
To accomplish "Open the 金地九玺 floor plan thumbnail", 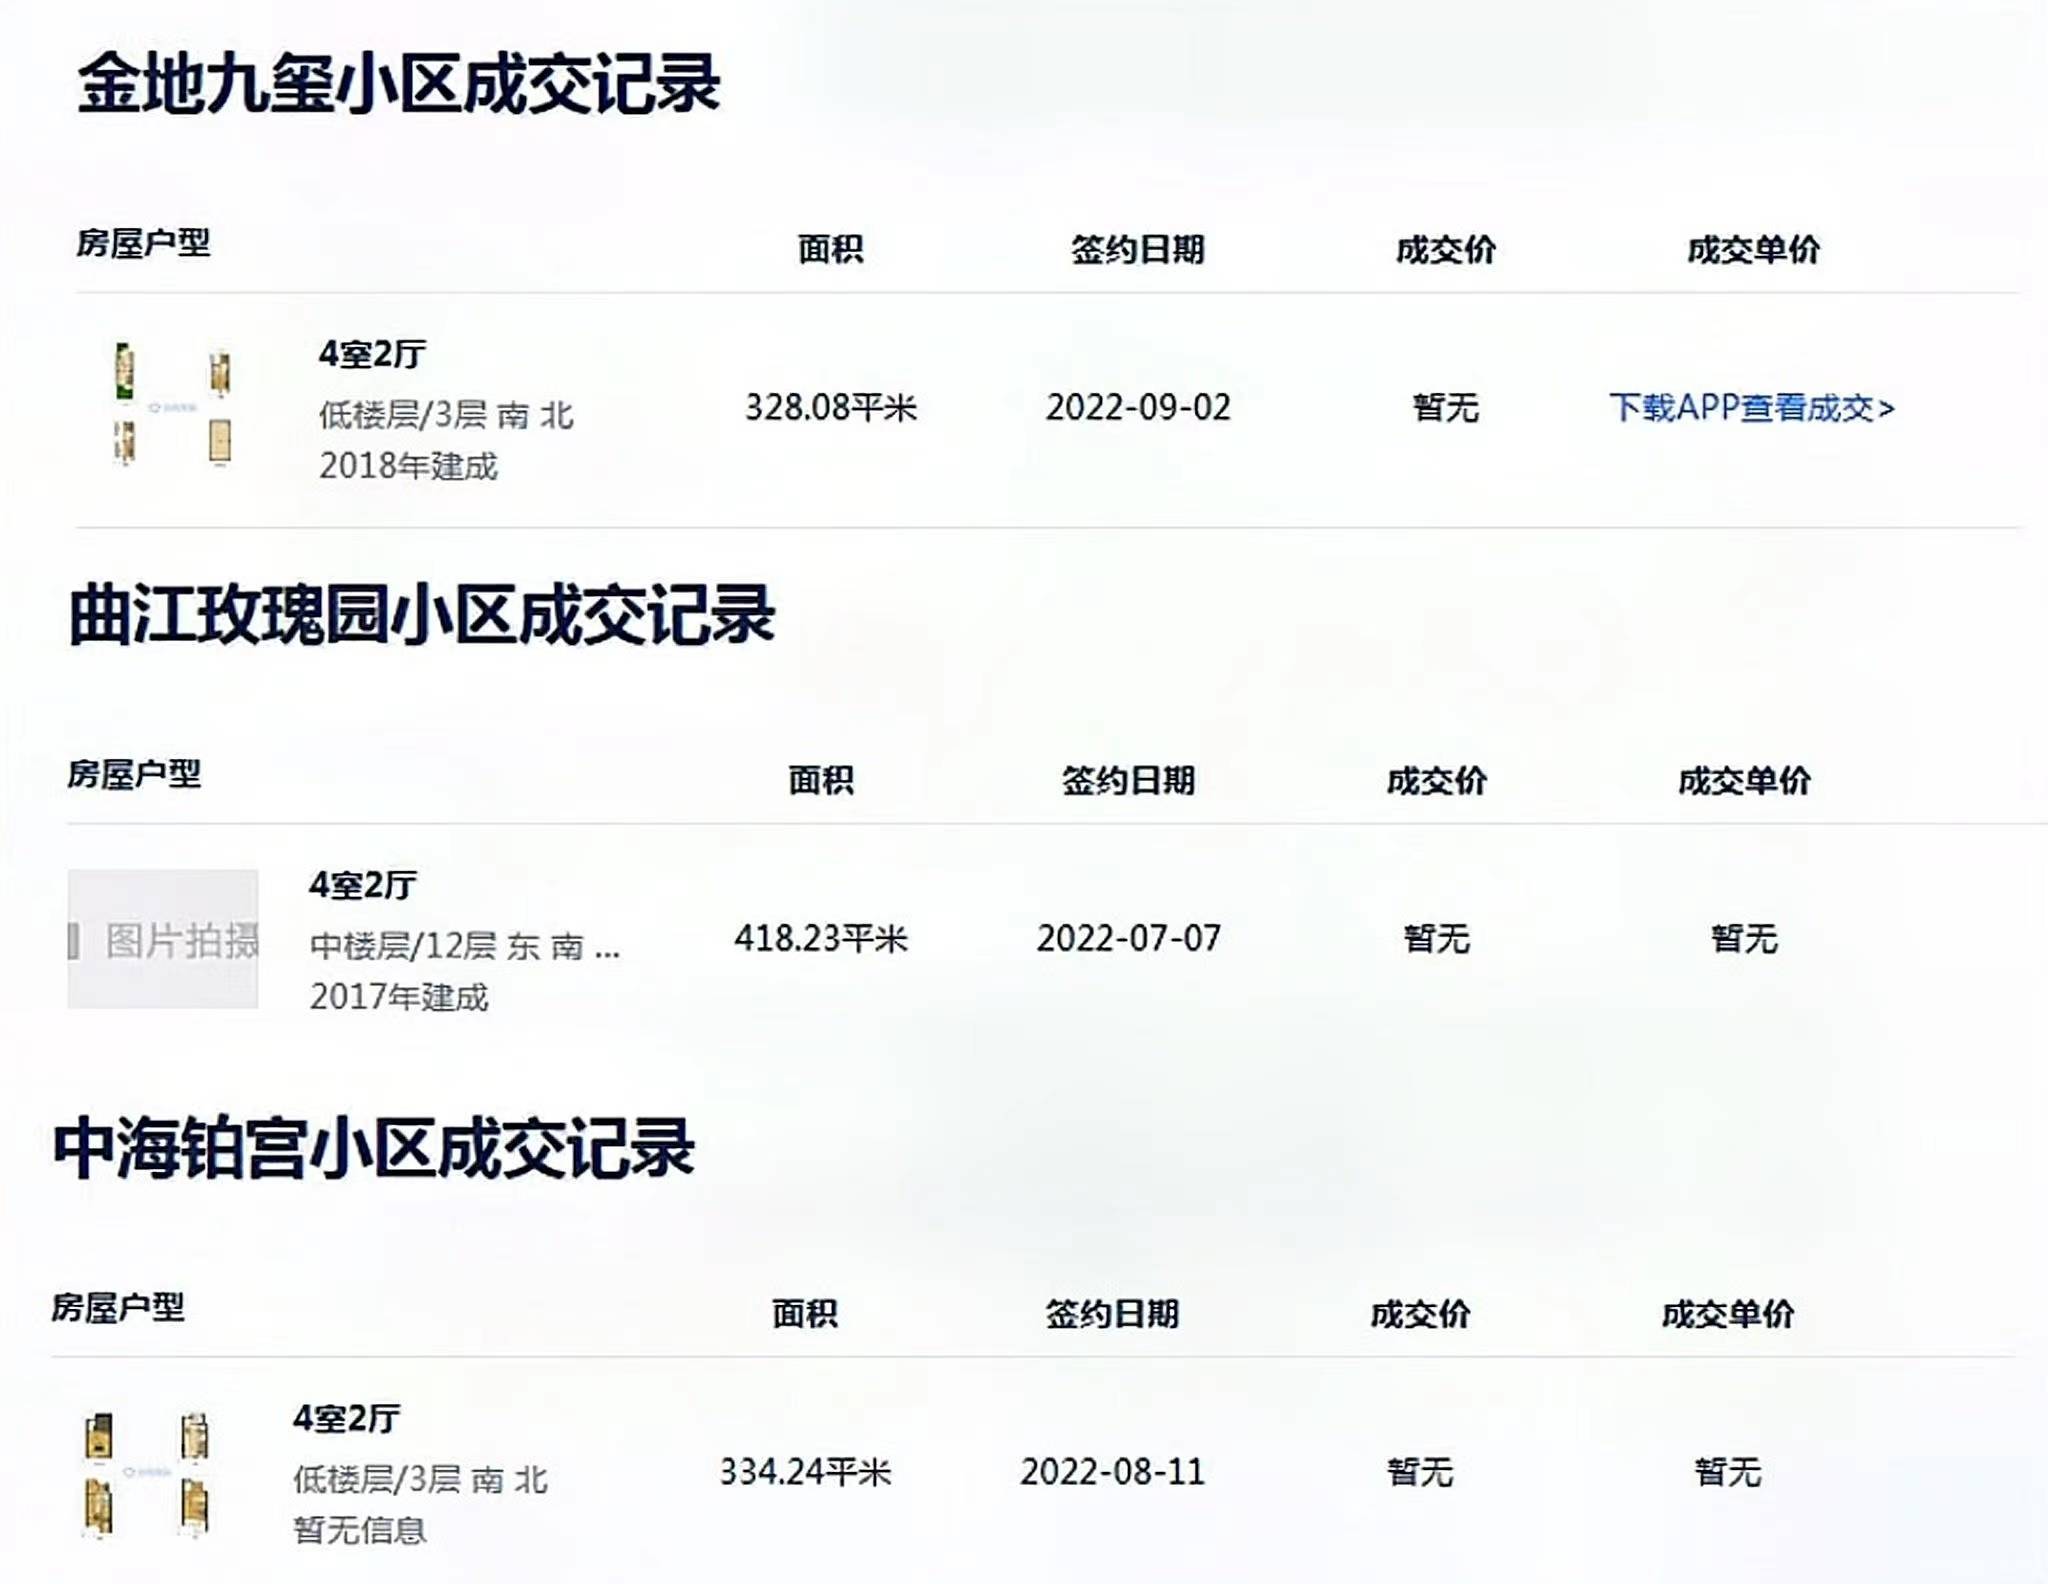I will pyautogui.click(x=171, y=405).
